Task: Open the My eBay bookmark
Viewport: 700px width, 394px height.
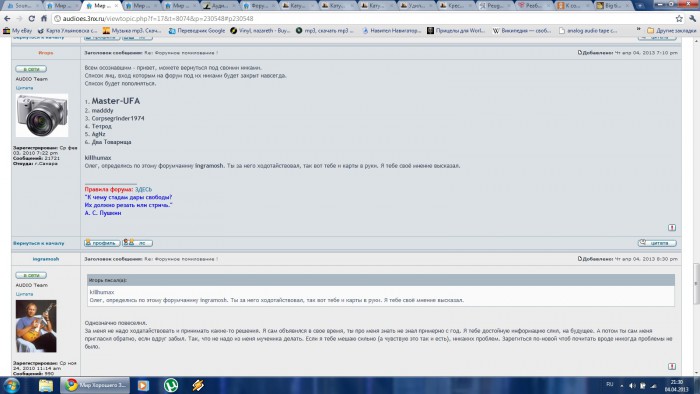Action: pyautogui.click(x=17, y=31)
